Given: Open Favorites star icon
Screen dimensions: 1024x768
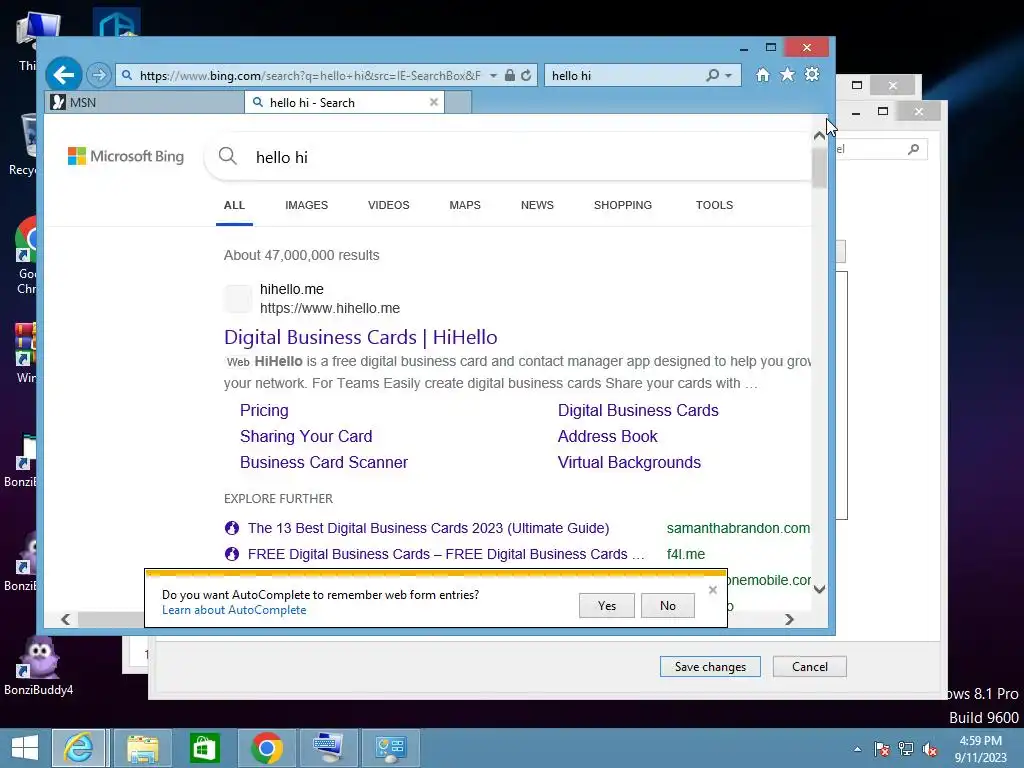Looking at the screenshot, I should 788,74.
